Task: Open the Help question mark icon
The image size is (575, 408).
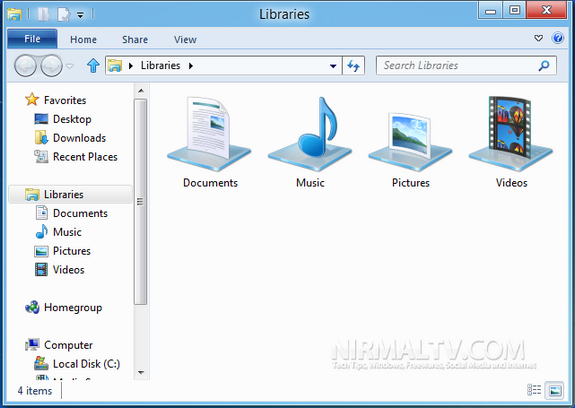Action: pyautogui.click(x=558, y=38)
